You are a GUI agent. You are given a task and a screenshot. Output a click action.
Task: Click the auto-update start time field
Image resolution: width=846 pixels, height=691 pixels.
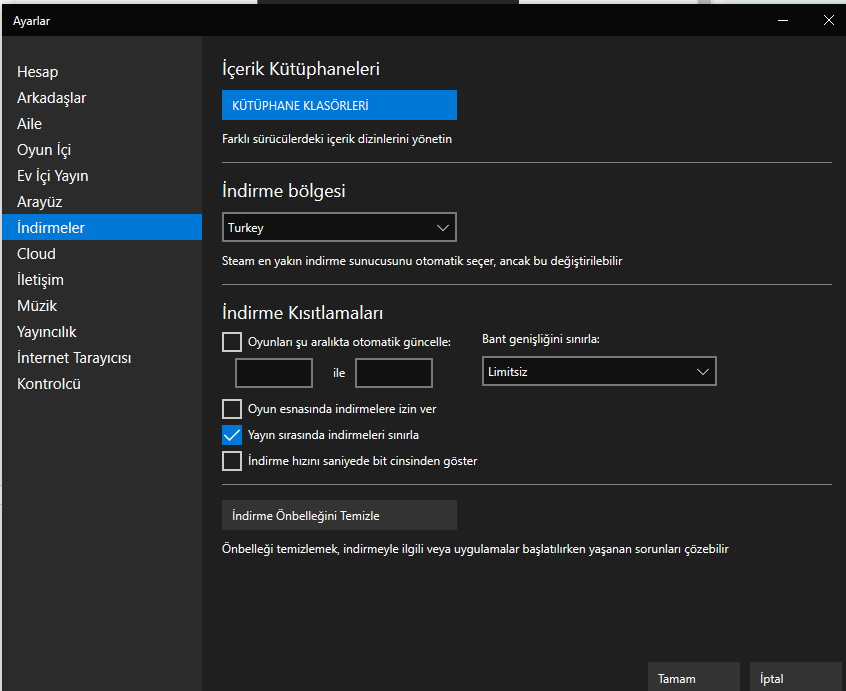274,373
